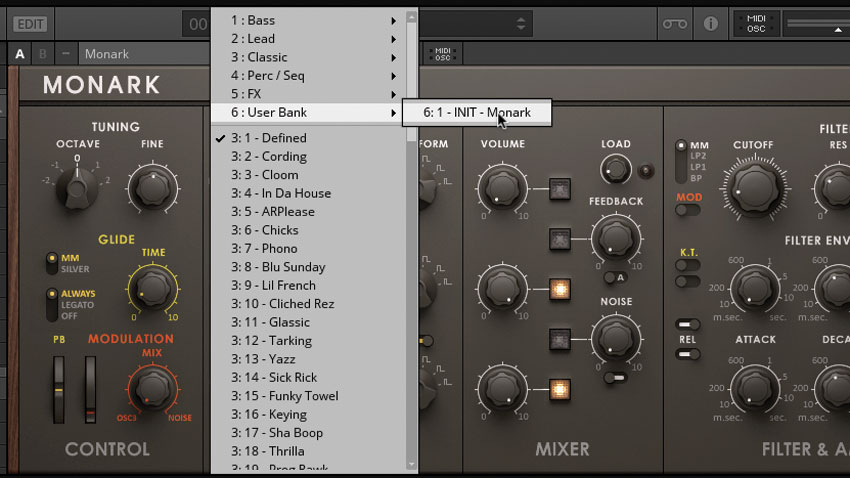This screenshot has height=478, width=850.
Task: Open the 5 : FX preset submenu
Action: pos(309,94)
